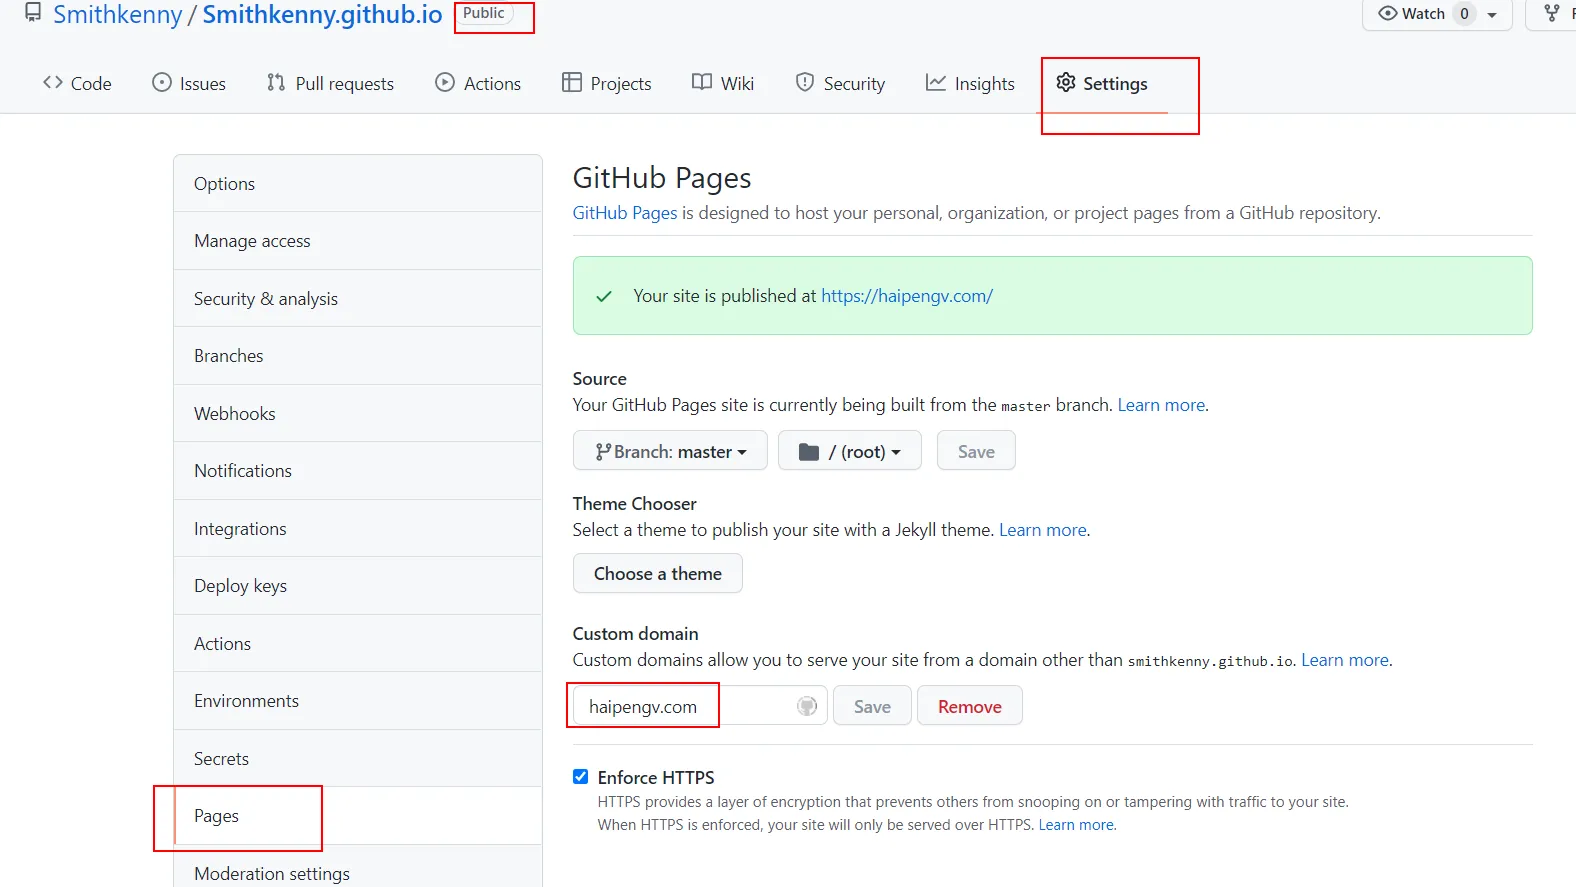Go to Webhooks in the sidebar

click(358, 414)
